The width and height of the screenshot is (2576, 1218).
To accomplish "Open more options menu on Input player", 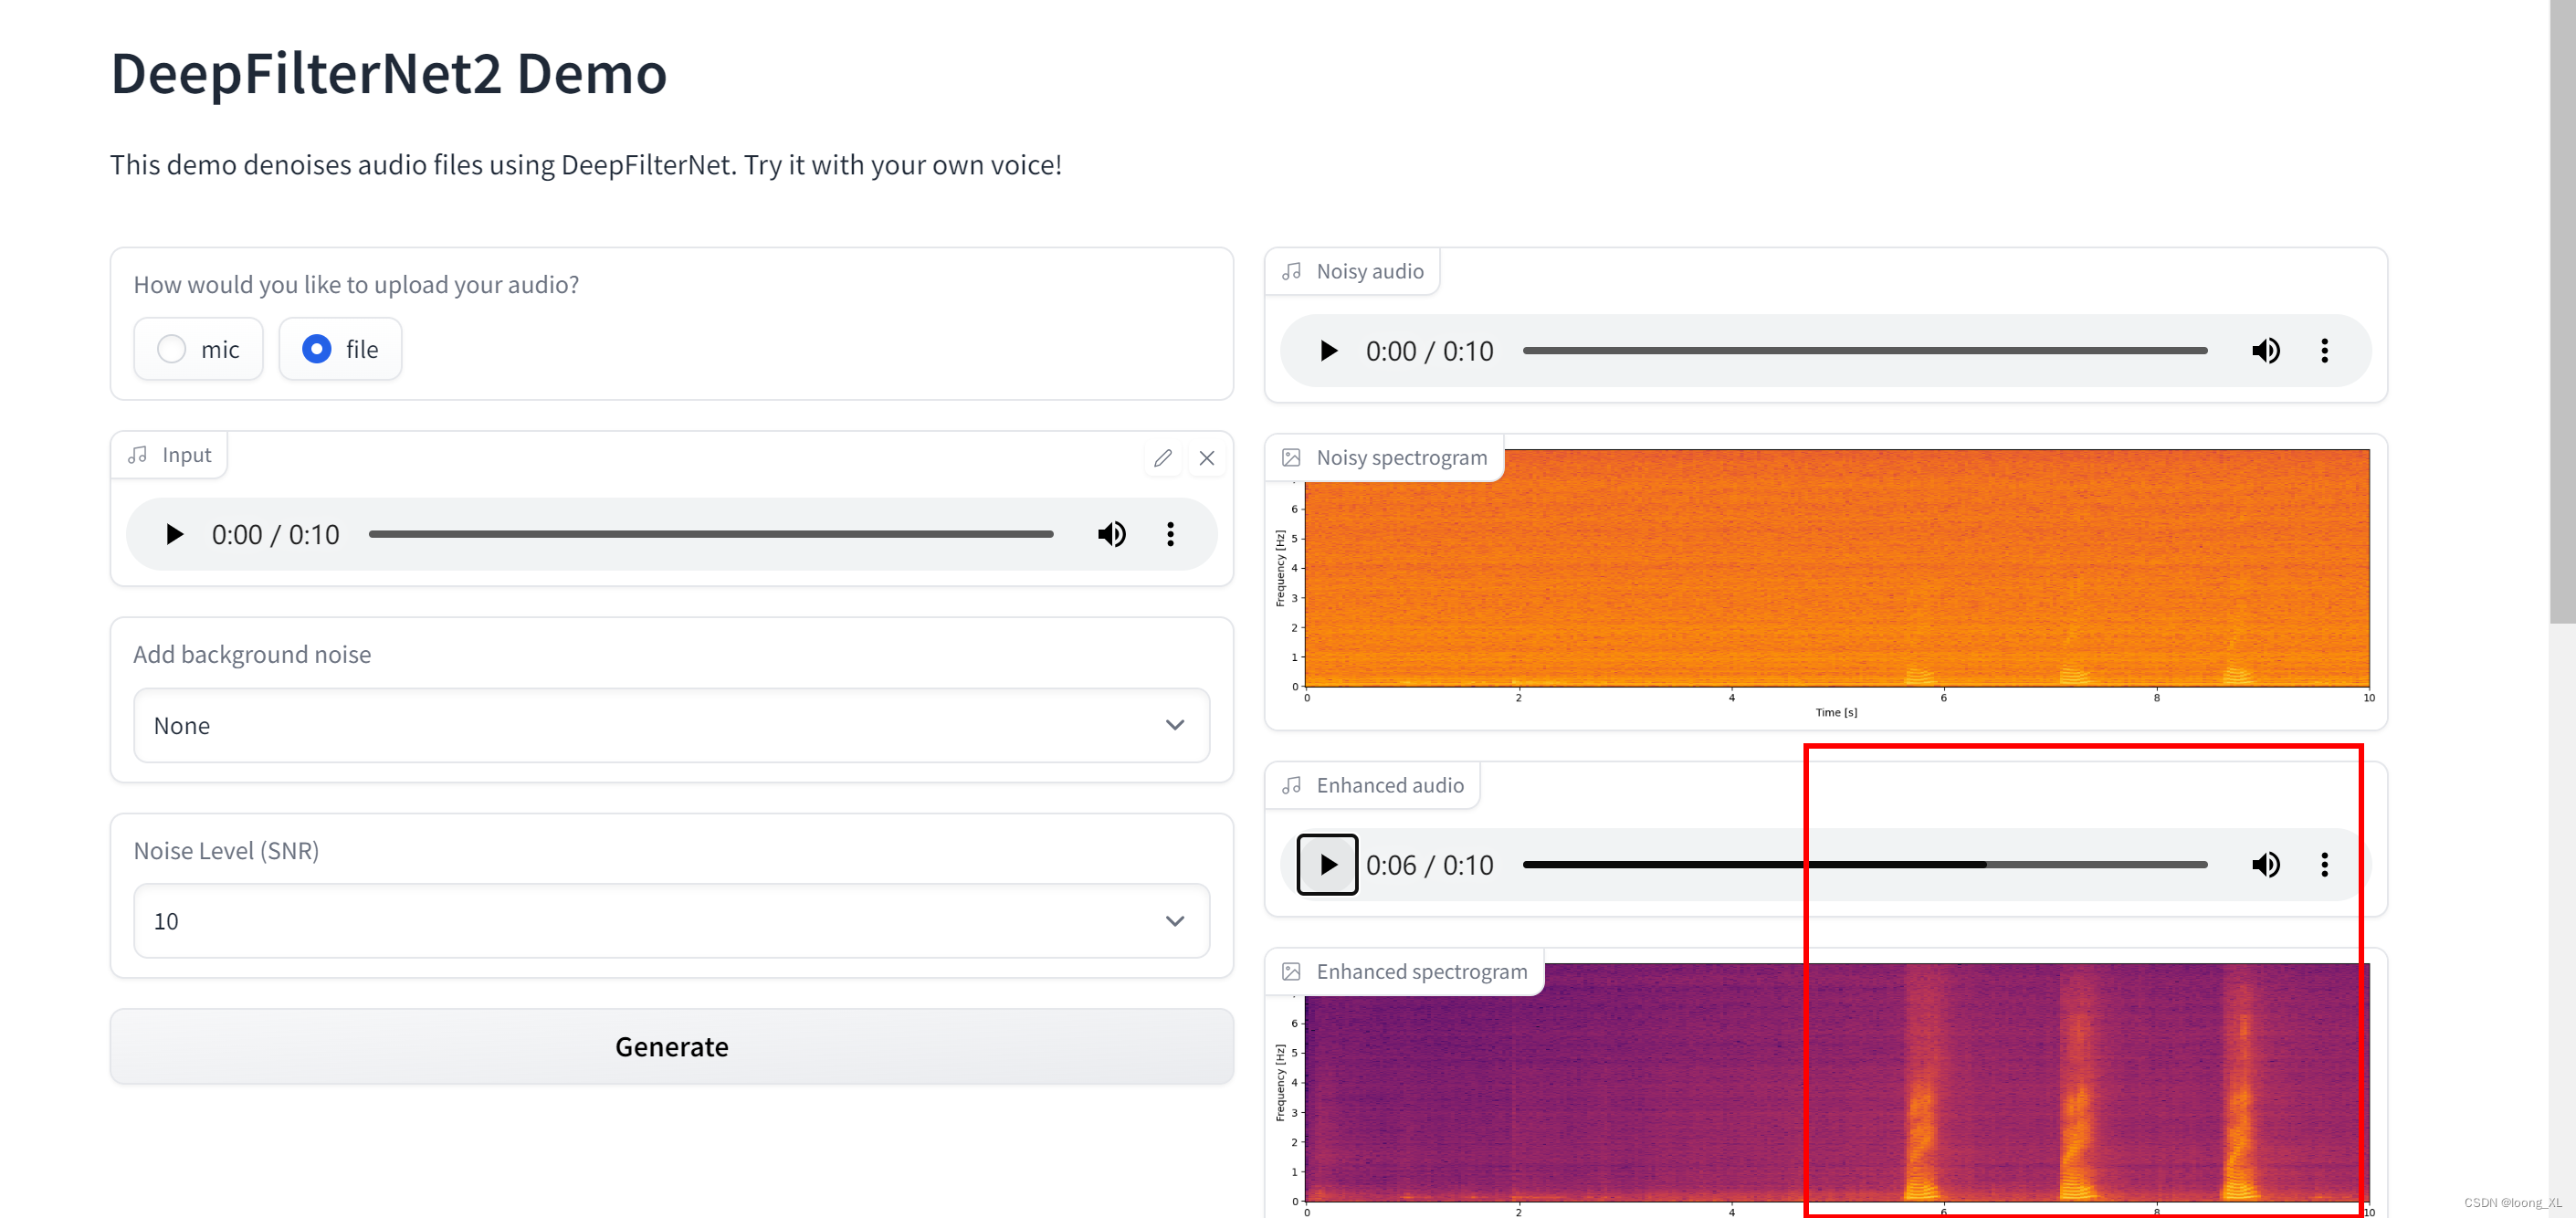I will tap(1170, 533).
